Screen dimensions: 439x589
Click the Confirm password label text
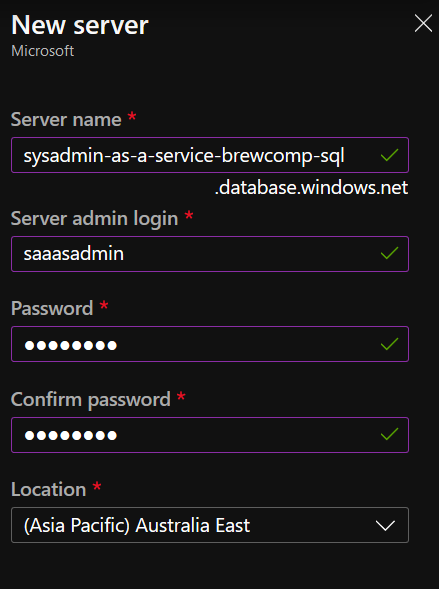point(91,400)
